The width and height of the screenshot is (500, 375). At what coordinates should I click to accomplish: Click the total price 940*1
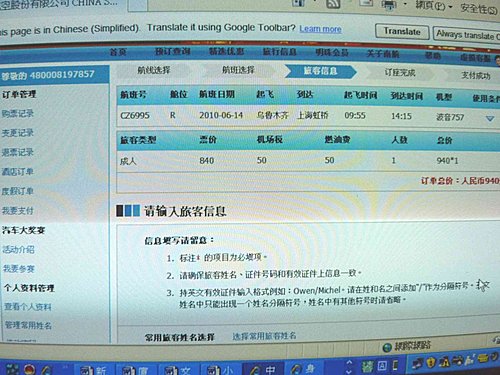(447, 161)
